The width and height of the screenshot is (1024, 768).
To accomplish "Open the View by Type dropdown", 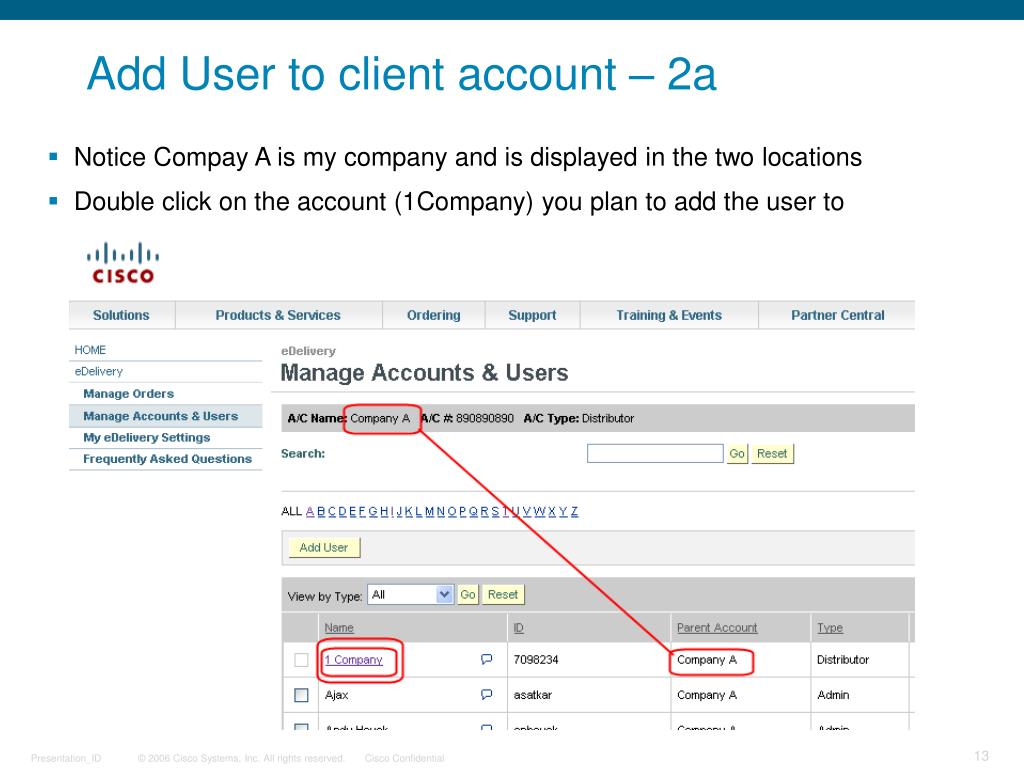I will point(410,594).
